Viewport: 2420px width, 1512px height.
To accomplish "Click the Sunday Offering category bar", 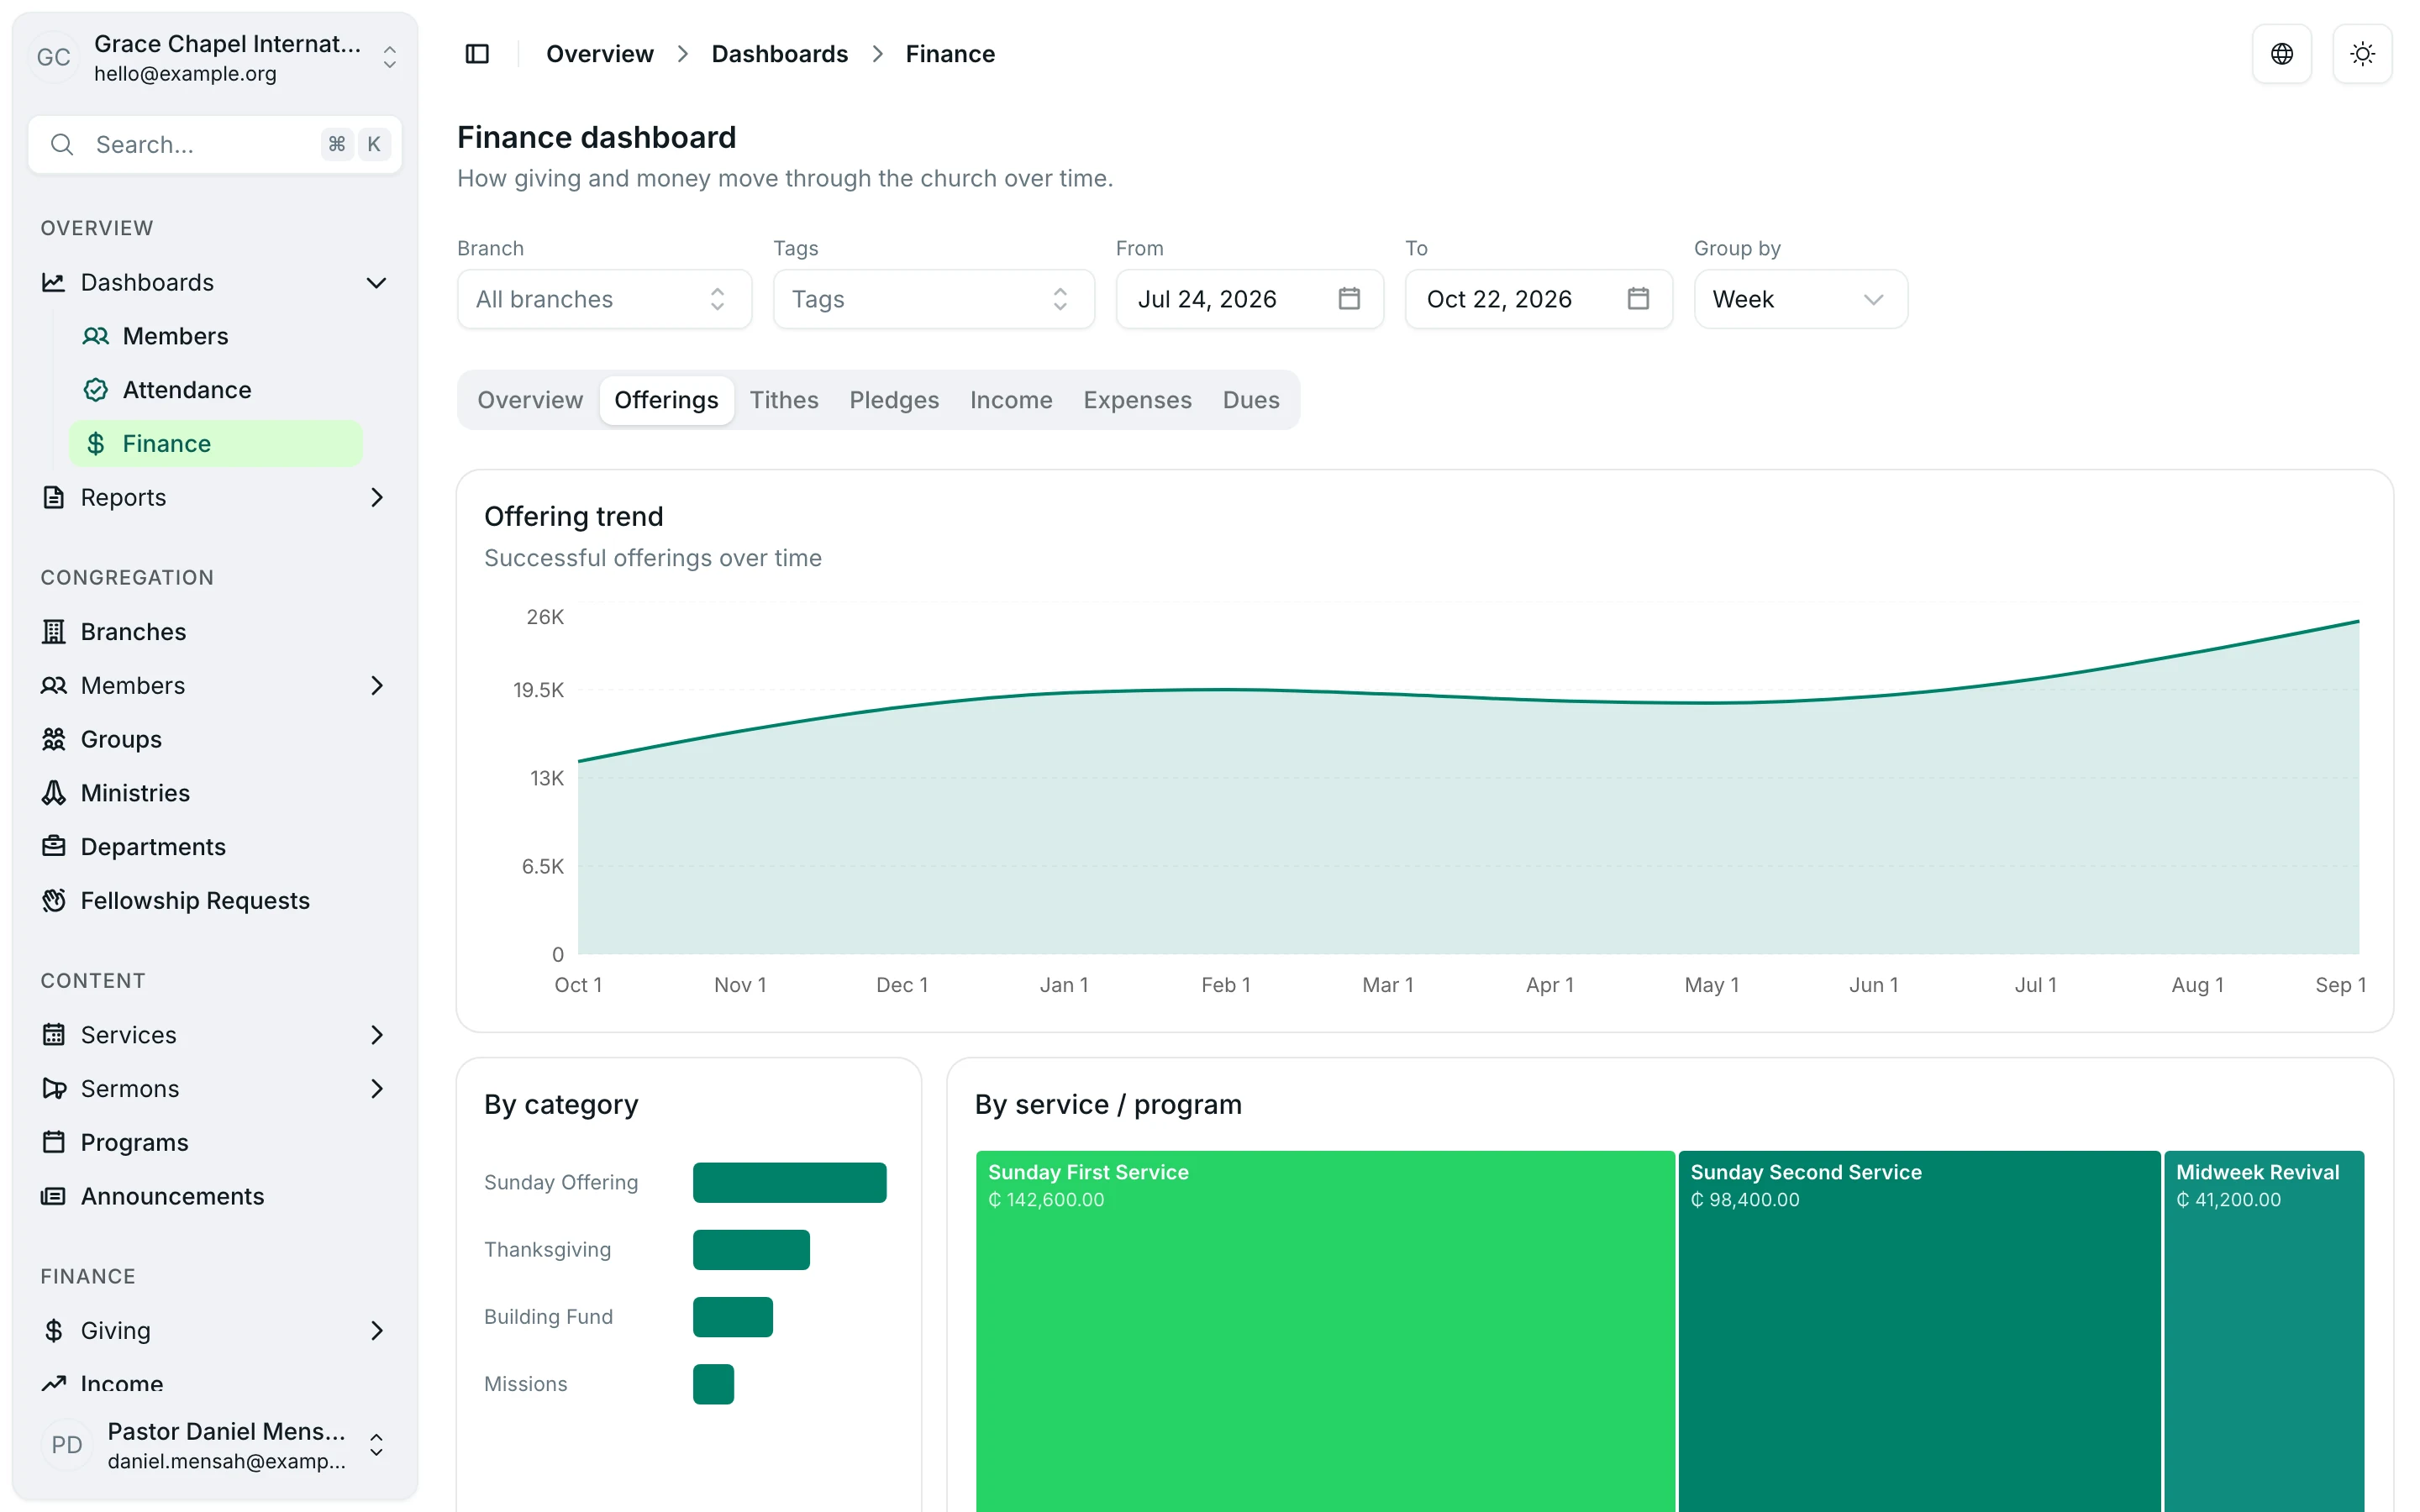I will point(789,1182).
